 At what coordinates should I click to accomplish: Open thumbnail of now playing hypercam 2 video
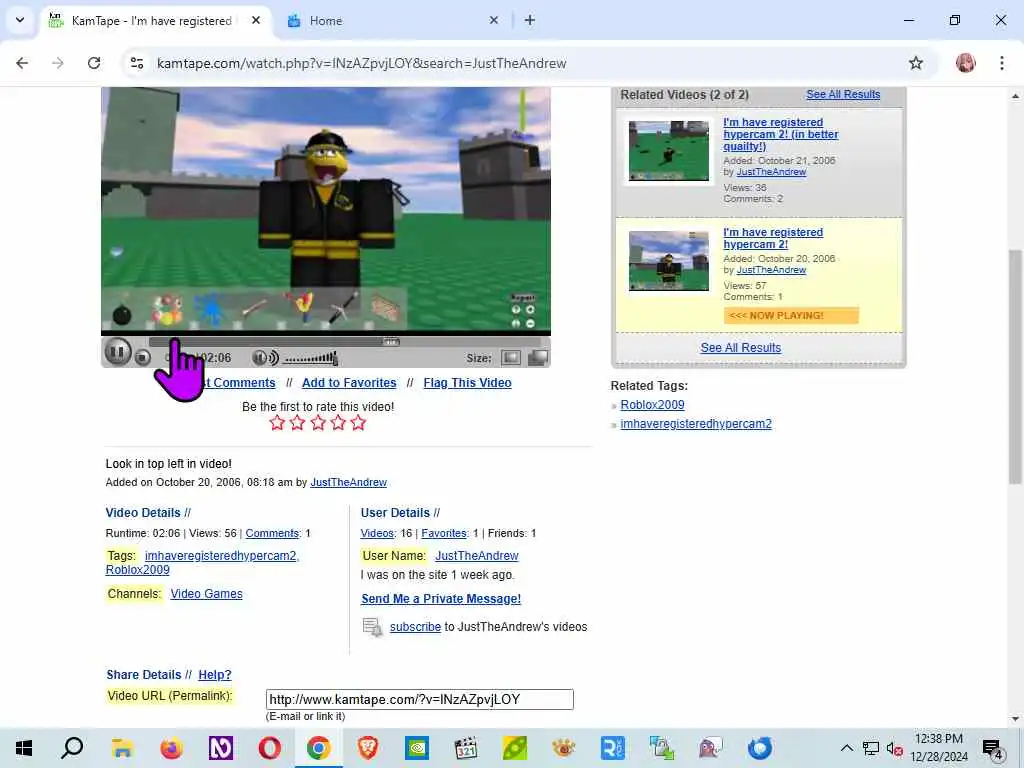669,261
